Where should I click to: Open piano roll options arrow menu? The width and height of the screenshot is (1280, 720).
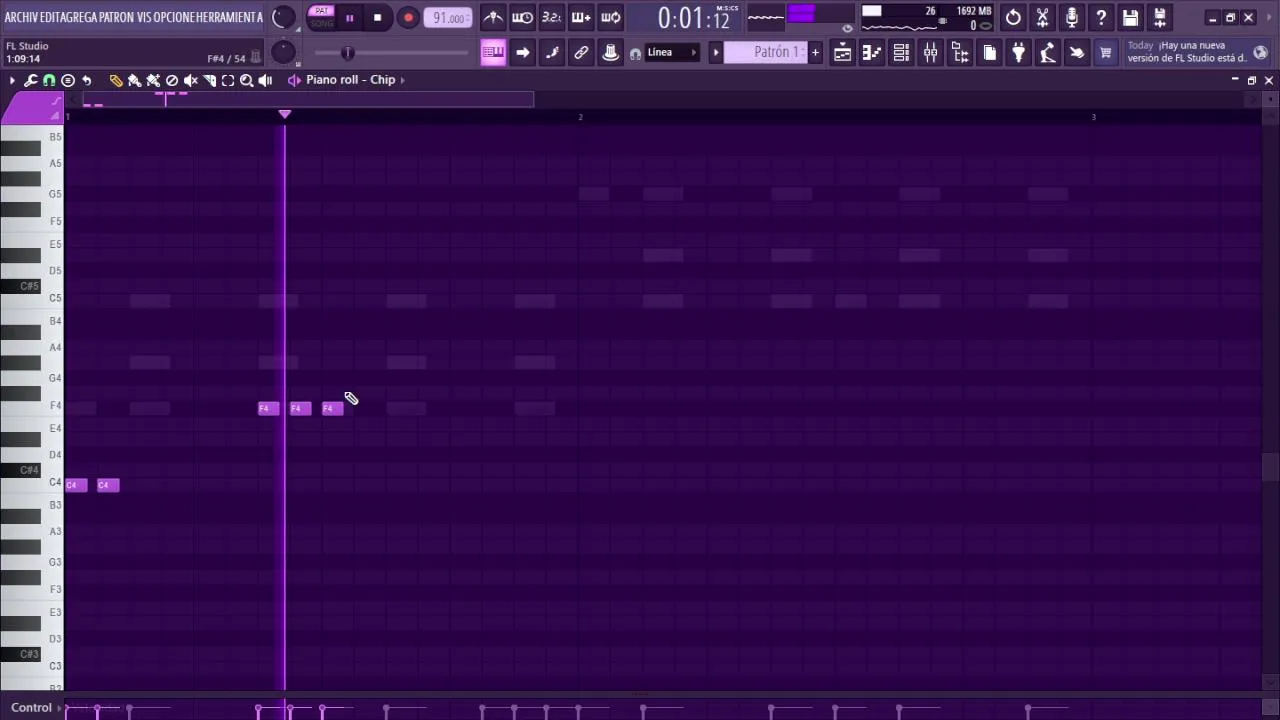point(12,80)
